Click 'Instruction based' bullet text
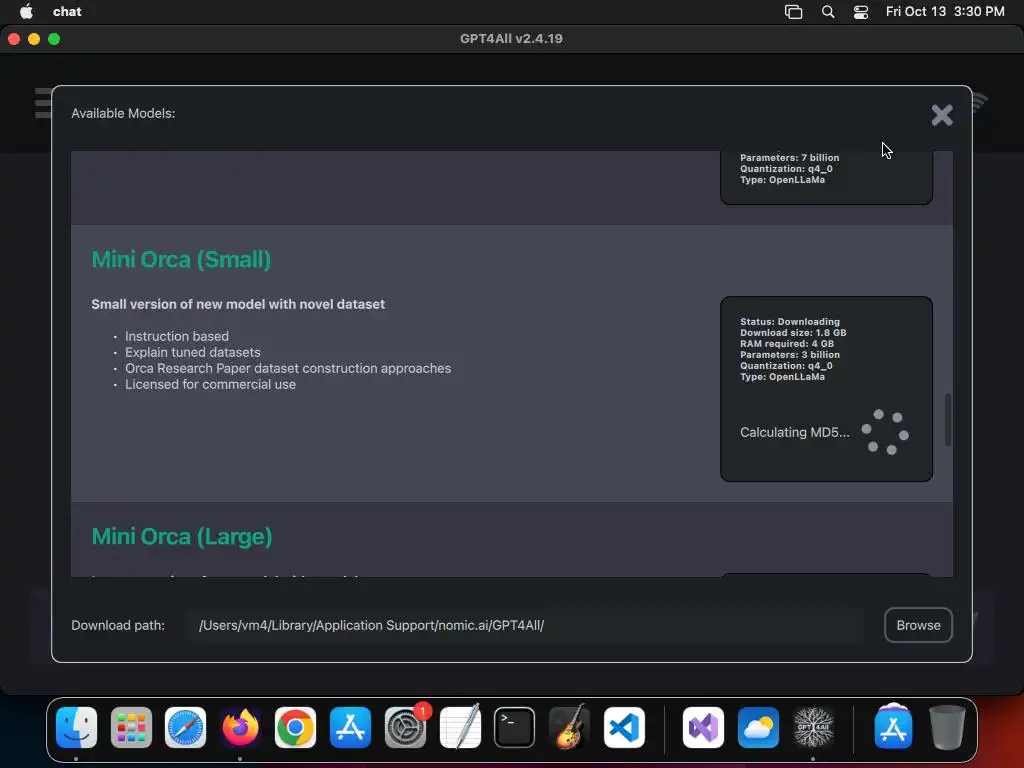The width and height of the screenshot is (1024, 768). [x=177, y=336]
